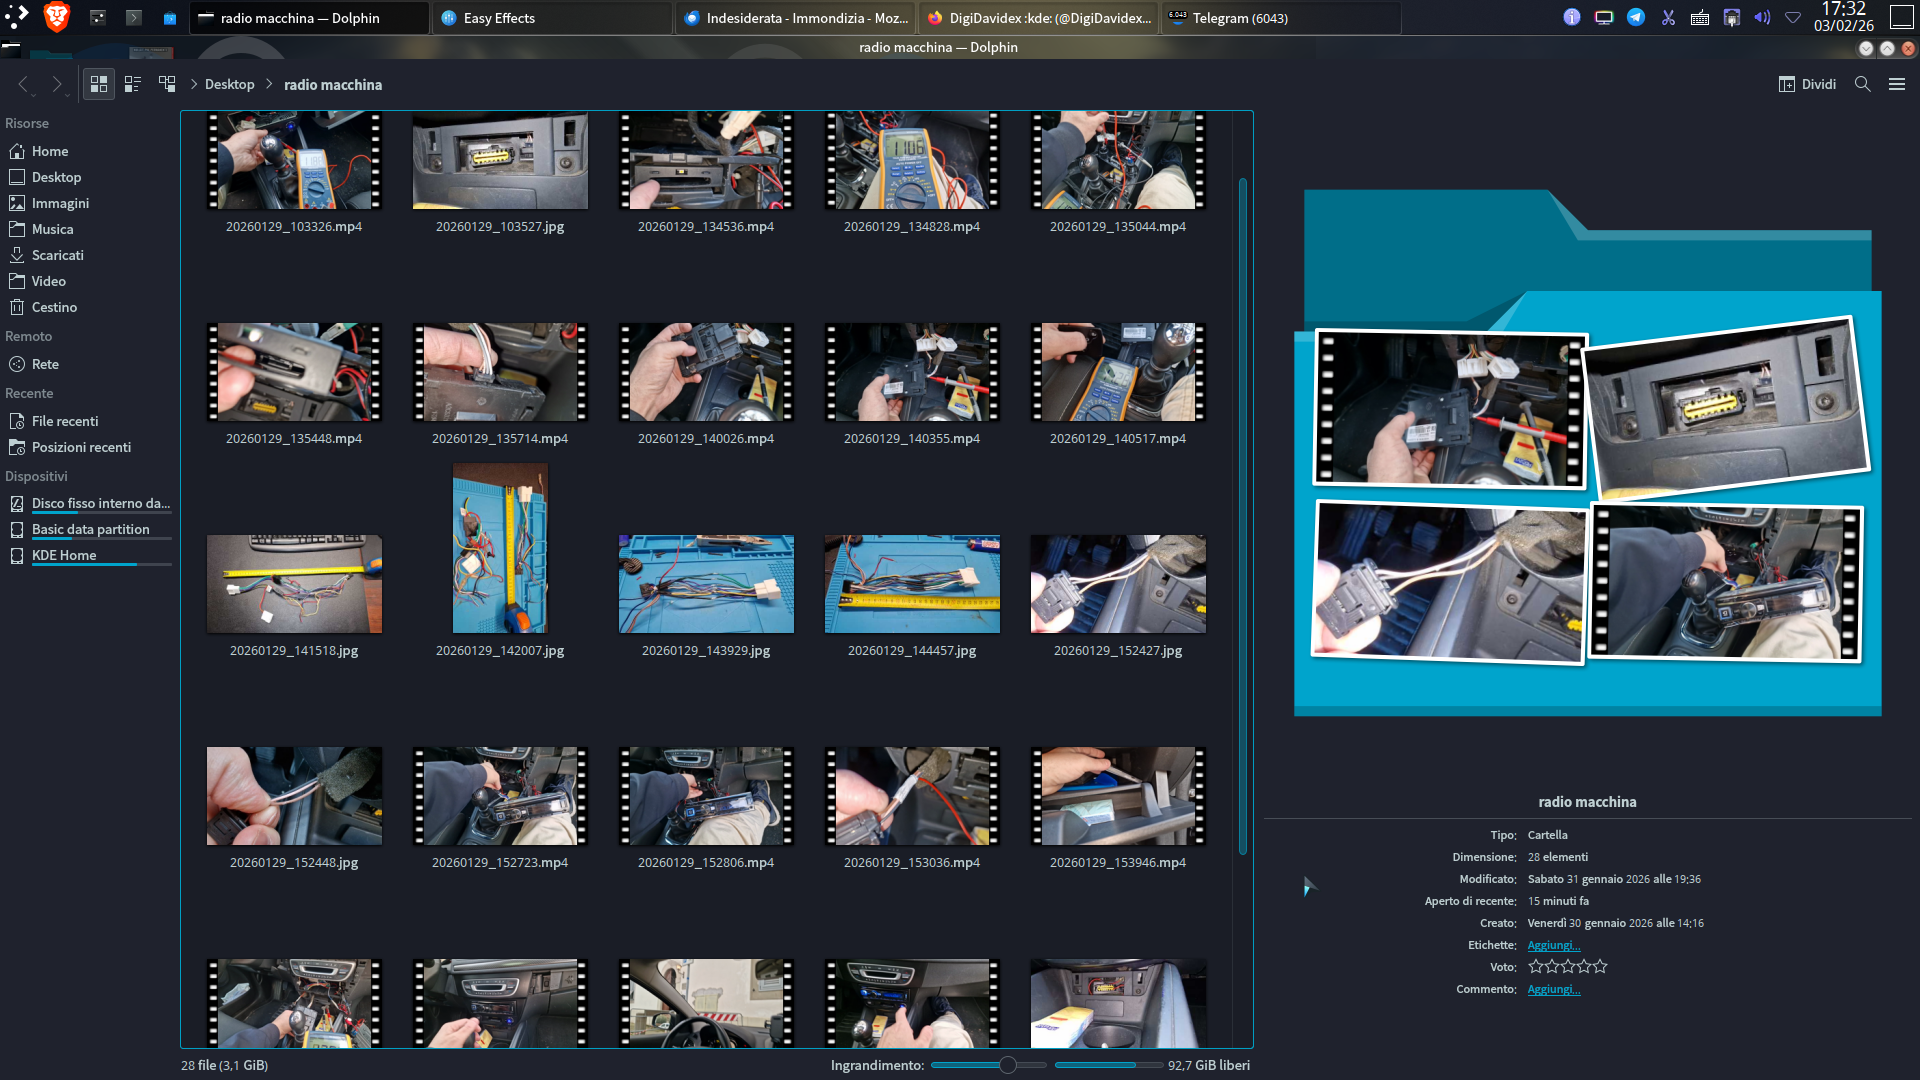Set rating with the first star
The height and width of the screenshot is (1080, 1920).
[x=1536, y=967]
